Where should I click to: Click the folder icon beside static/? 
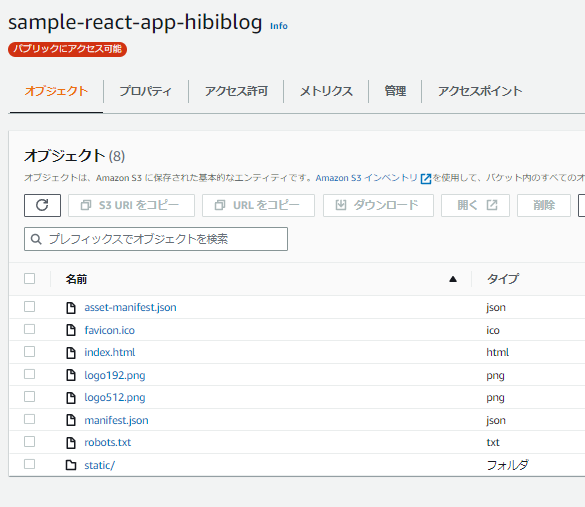click(x=71, y=465)
